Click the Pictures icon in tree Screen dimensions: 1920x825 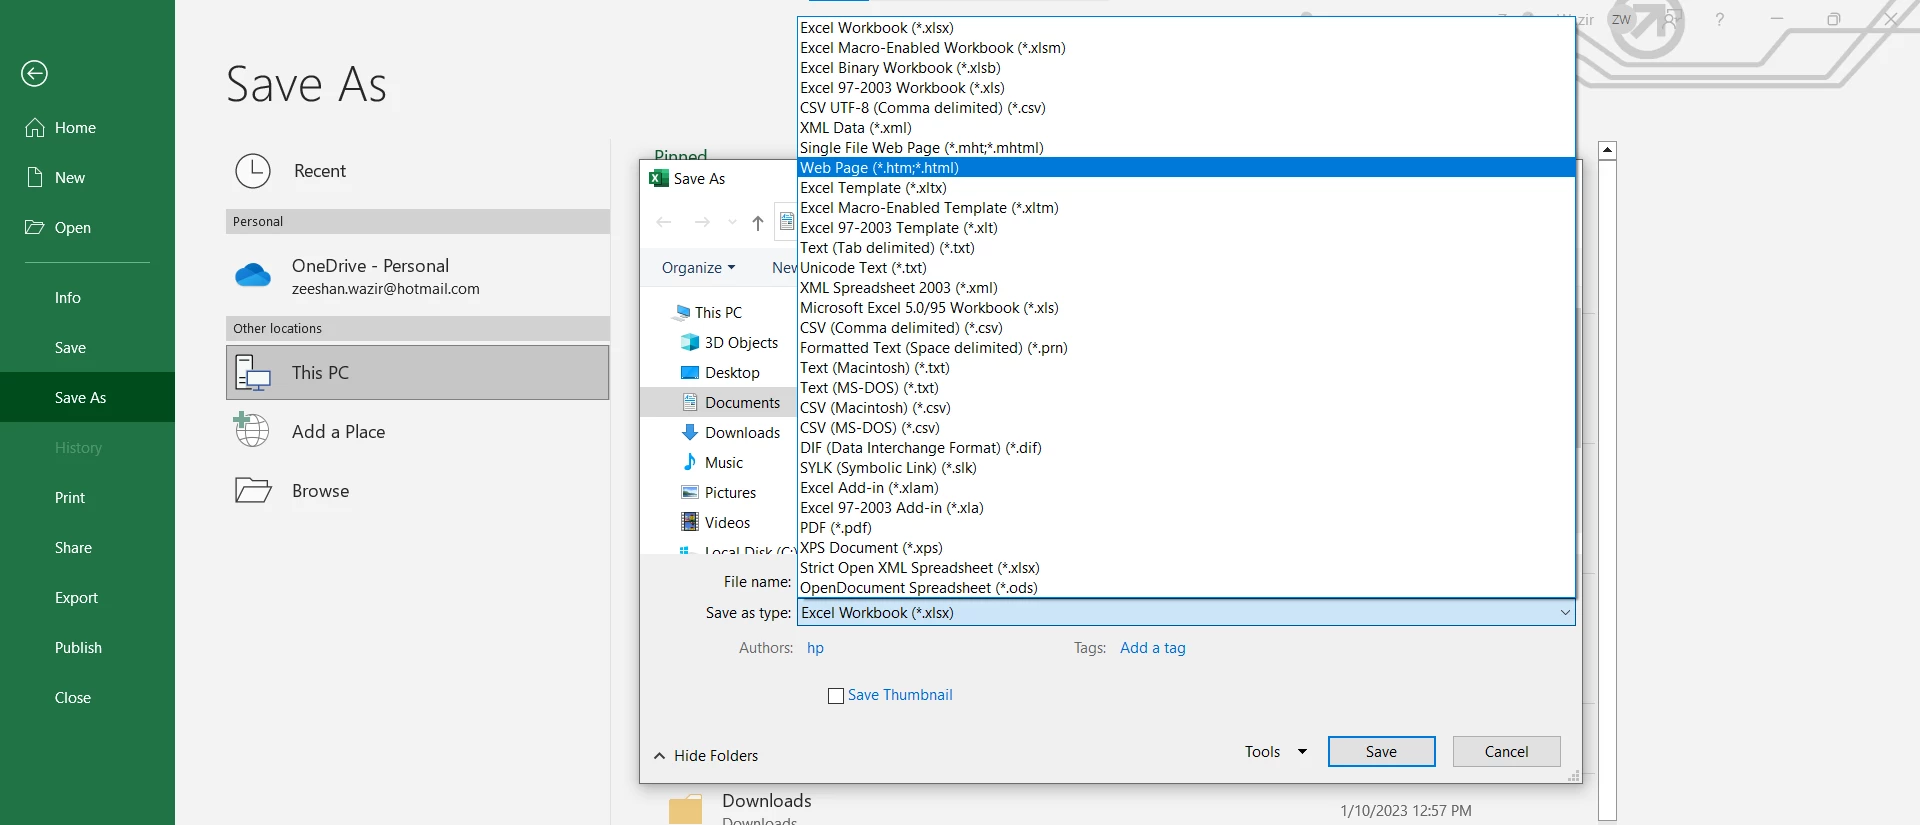(690, 492)
